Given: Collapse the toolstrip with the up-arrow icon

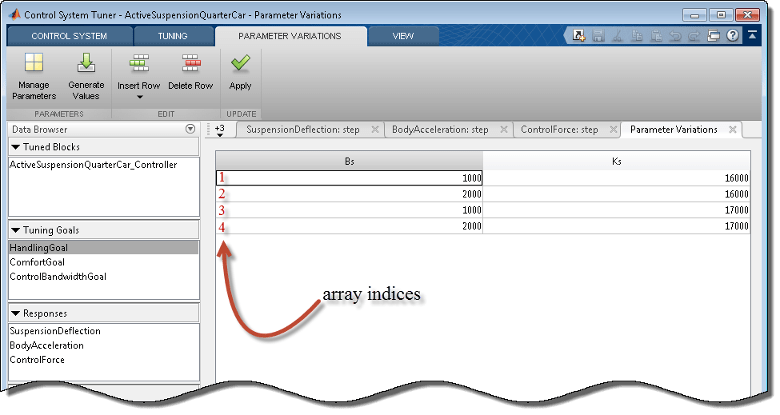Looking at the screenshot, I should coord(752,35).
